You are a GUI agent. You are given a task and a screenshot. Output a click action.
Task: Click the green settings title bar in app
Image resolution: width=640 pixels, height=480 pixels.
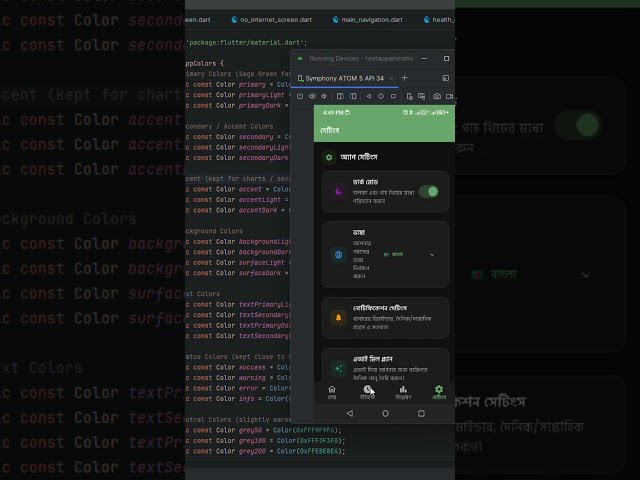coord(384,130)
